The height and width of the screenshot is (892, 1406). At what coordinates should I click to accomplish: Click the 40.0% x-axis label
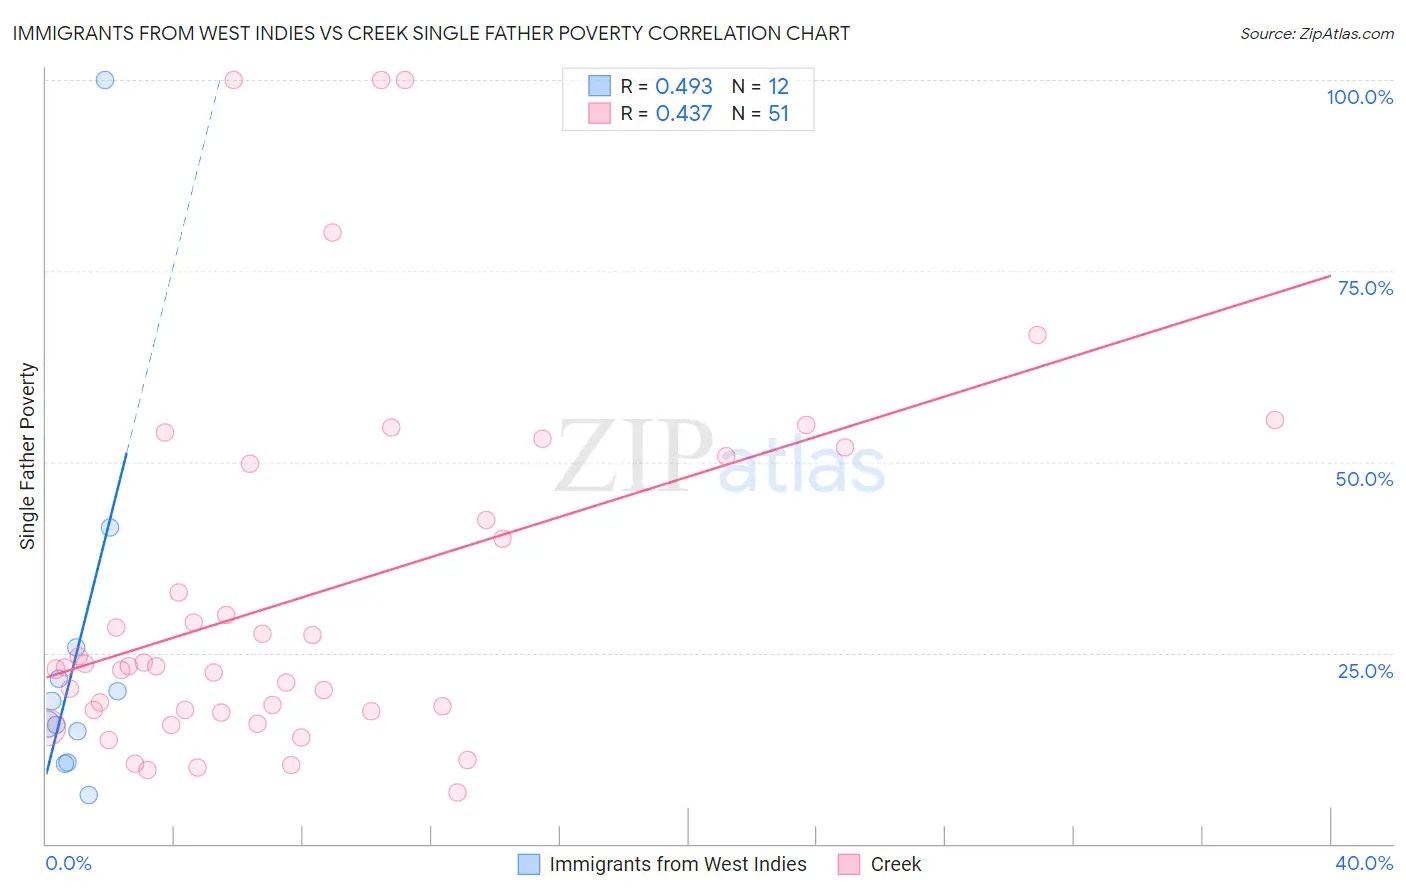pos(1364,863)
